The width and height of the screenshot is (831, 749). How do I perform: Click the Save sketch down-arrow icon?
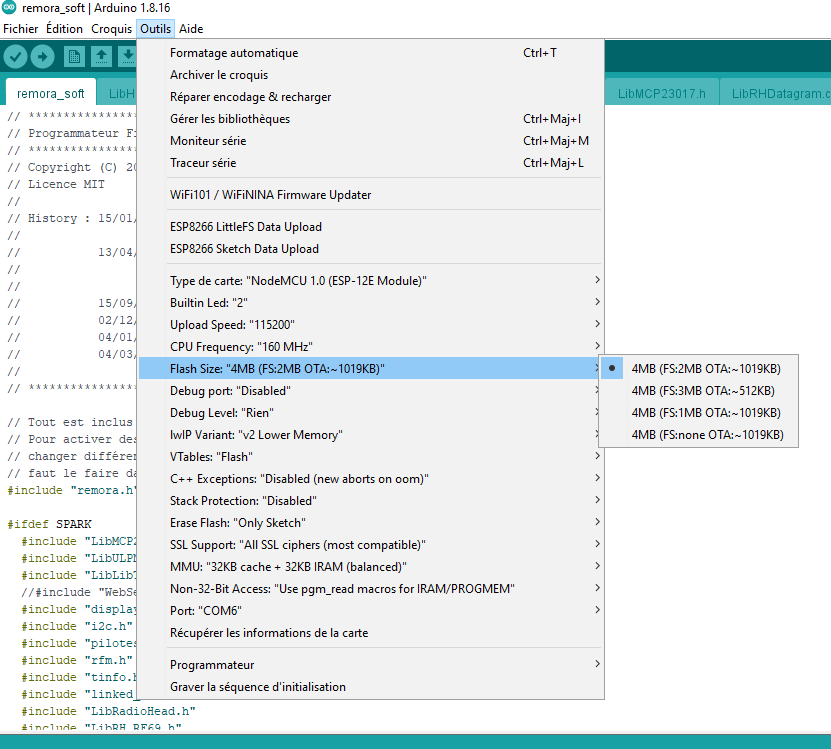click(x=127, y=57)
